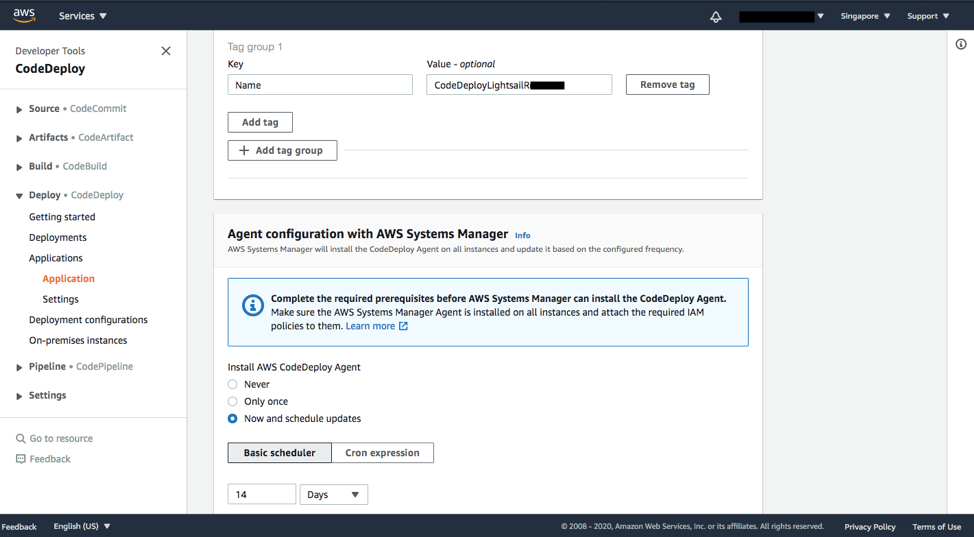Open On-premises instances in sidebar
This screenshot has height=537, width=974.
pos(78,340)
